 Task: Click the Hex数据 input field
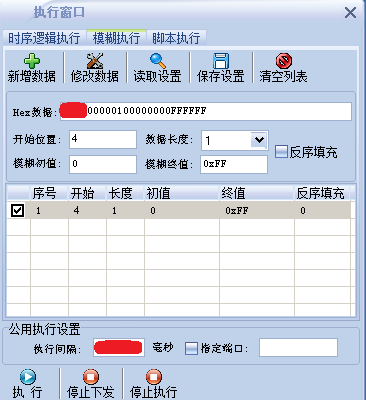point(206,111)
